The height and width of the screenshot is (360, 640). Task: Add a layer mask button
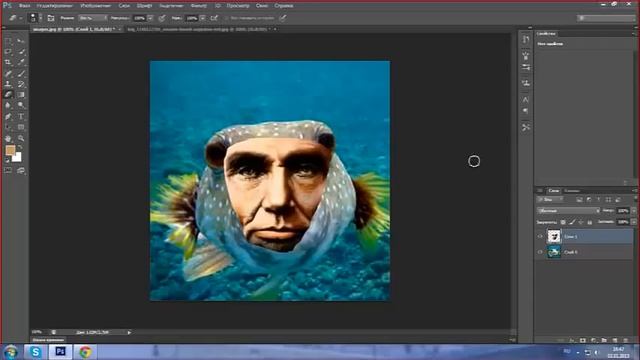(x=583, y=340)
